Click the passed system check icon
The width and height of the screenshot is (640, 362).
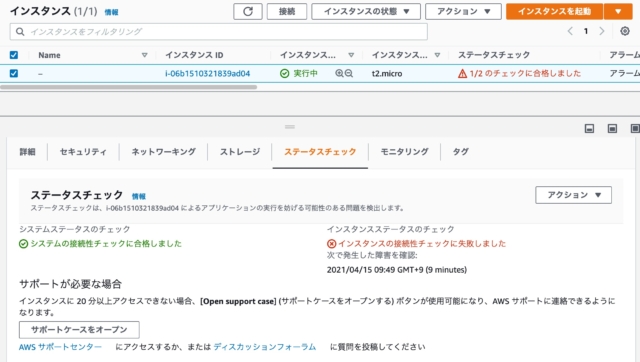pyautogui.click(x=23, y=244)
